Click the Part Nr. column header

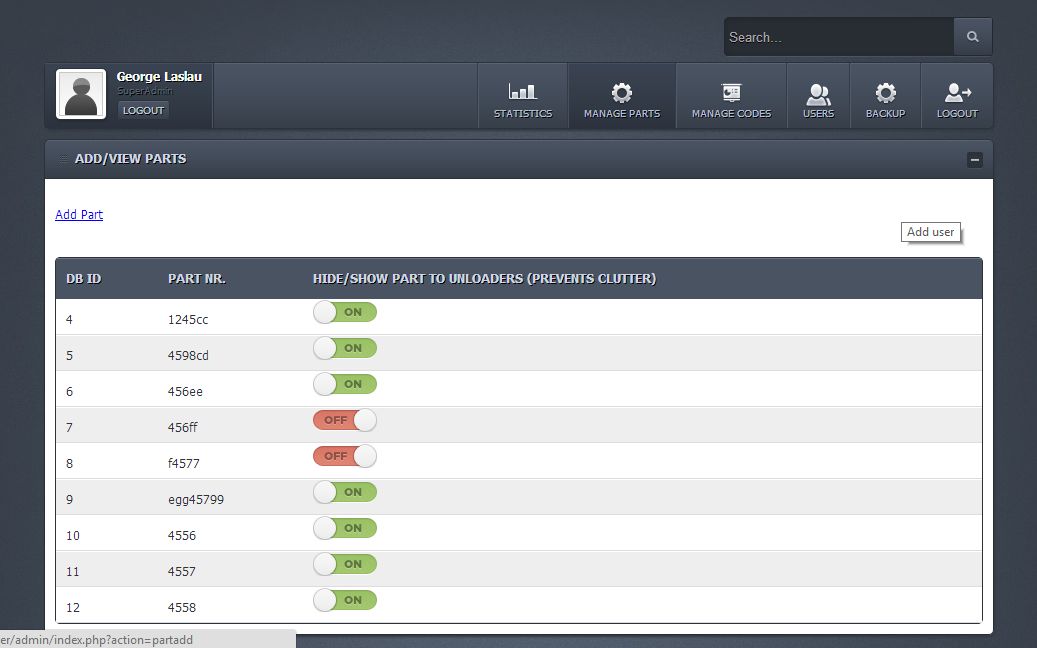pyautogui.click(x=197, y=279)
